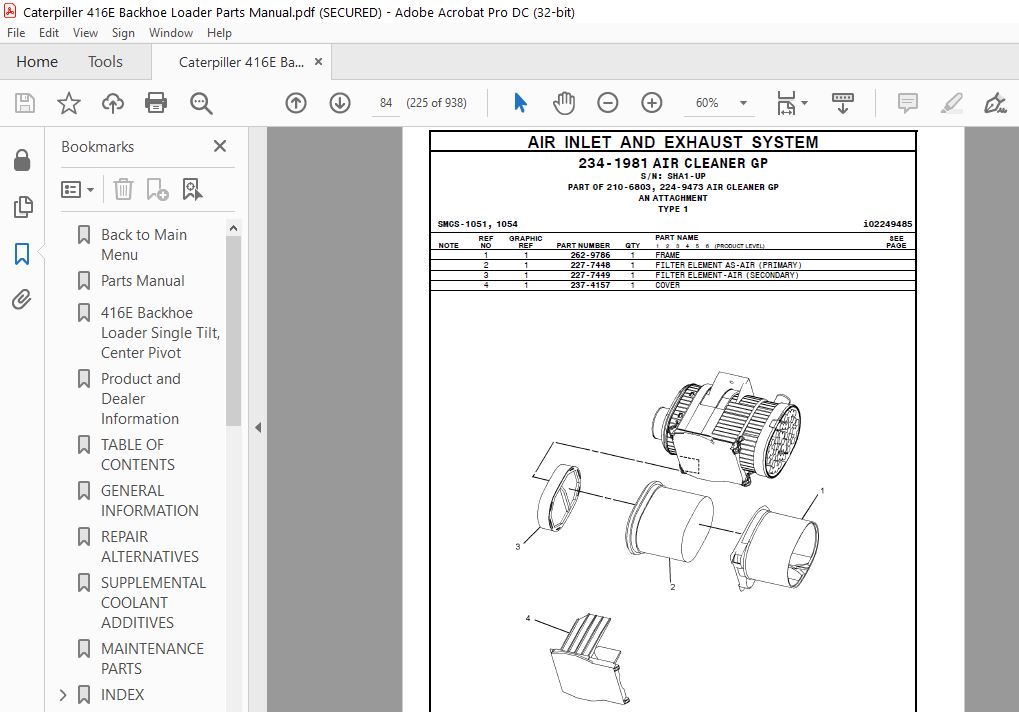Viewport: 1019px width, 712px height.
Task: Click bookmarks scrollbar up arrow
Action: click(x=233, y=228)
